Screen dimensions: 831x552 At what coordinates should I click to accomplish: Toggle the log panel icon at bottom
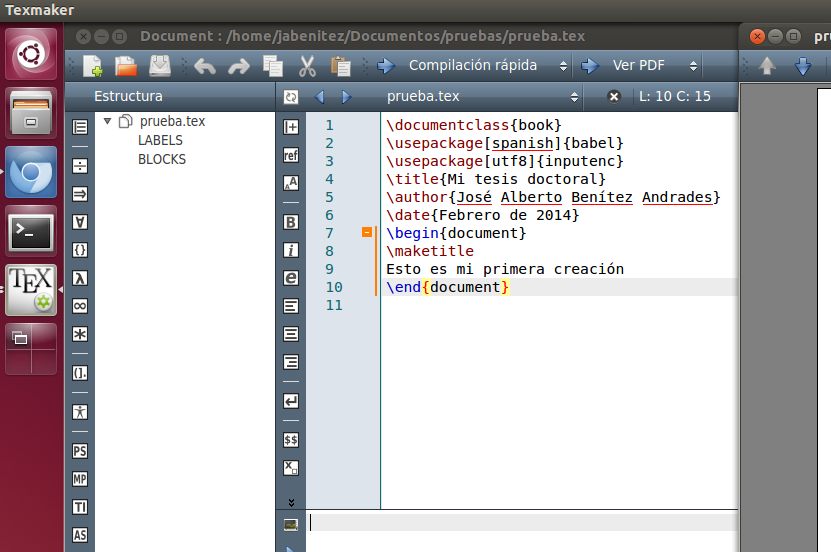coord(291,524)
